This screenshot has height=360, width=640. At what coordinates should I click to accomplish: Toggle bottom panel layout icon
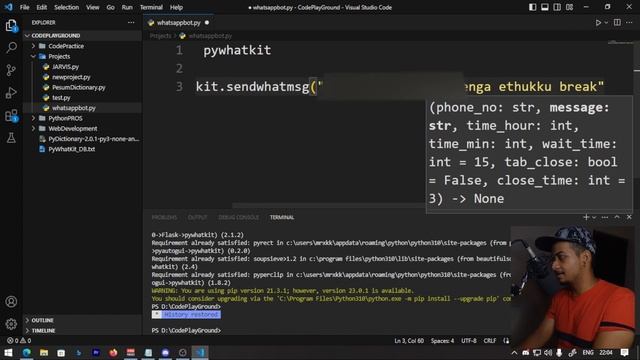coord(544,7)
